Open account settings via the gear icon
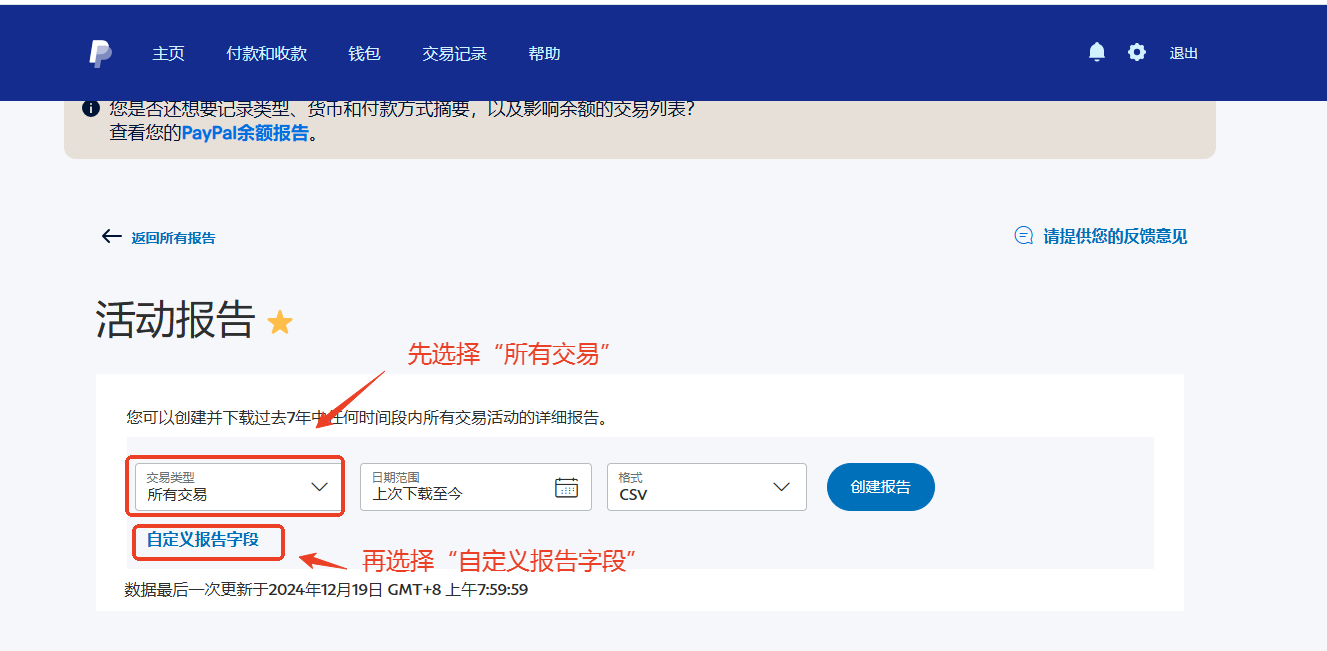 click(x=1137, y=52)
